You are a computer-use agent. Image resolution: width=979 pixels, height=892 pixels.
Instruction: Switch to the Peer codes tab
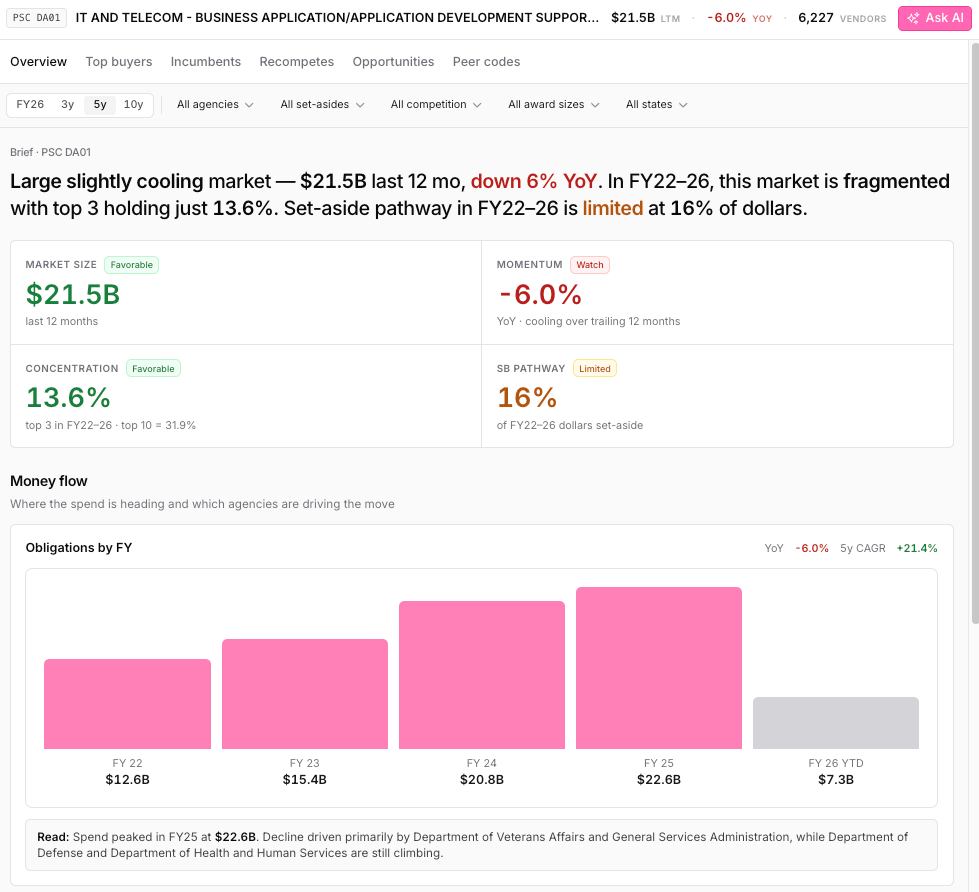coord(486,62)
